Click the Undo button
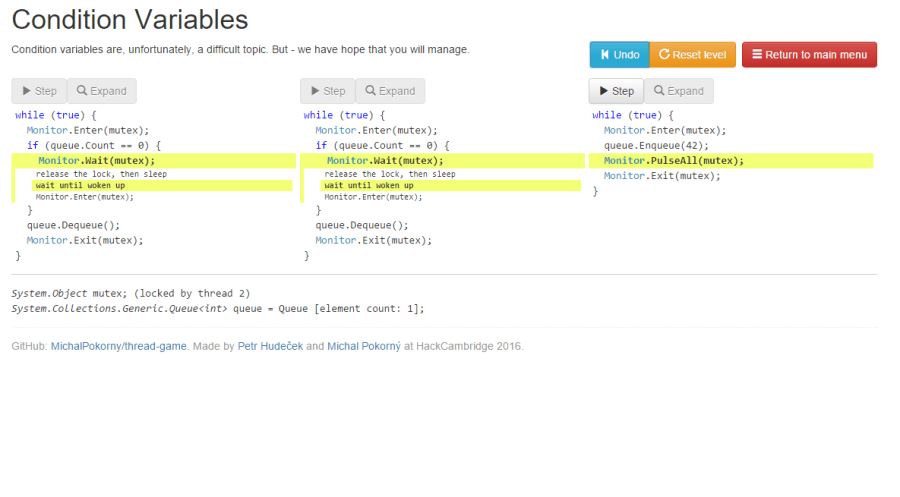The width and height of the screenshot is (900, 497). (x=619, y=55)
